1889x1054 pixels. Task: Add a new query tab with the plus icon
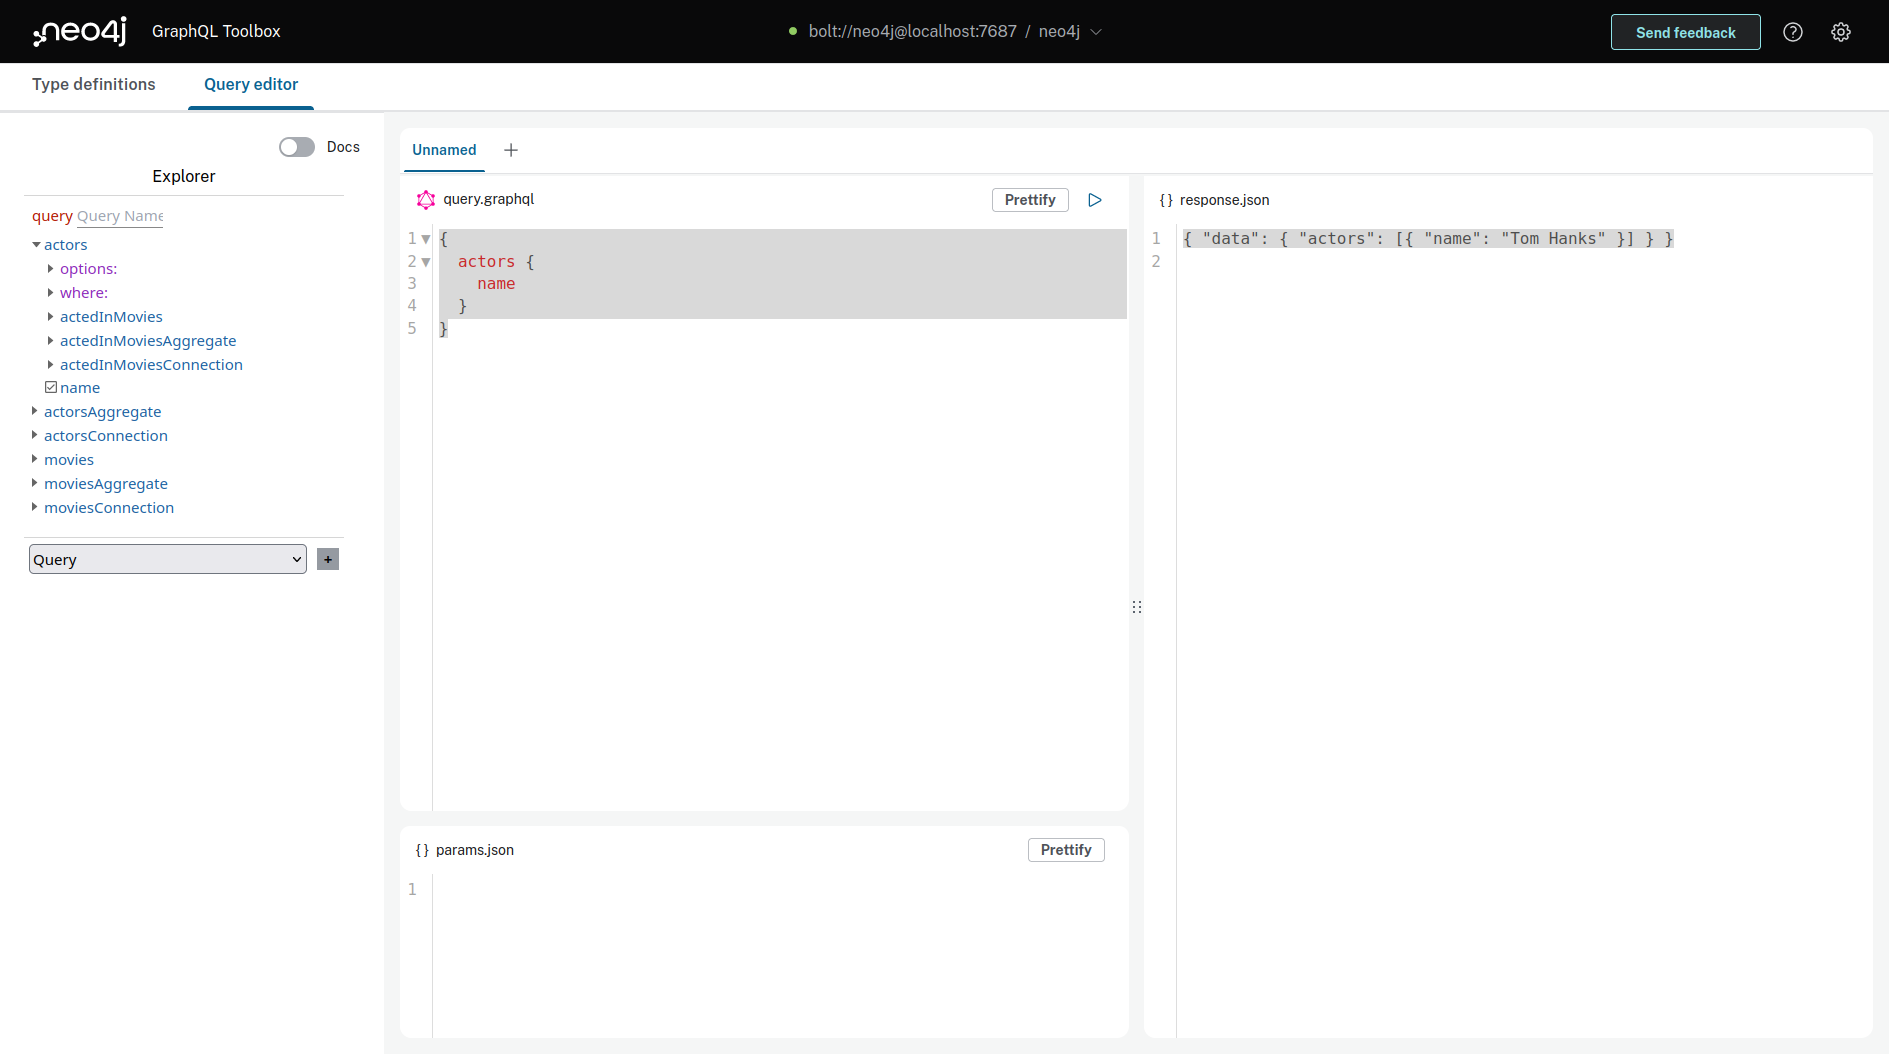[510, 149]
